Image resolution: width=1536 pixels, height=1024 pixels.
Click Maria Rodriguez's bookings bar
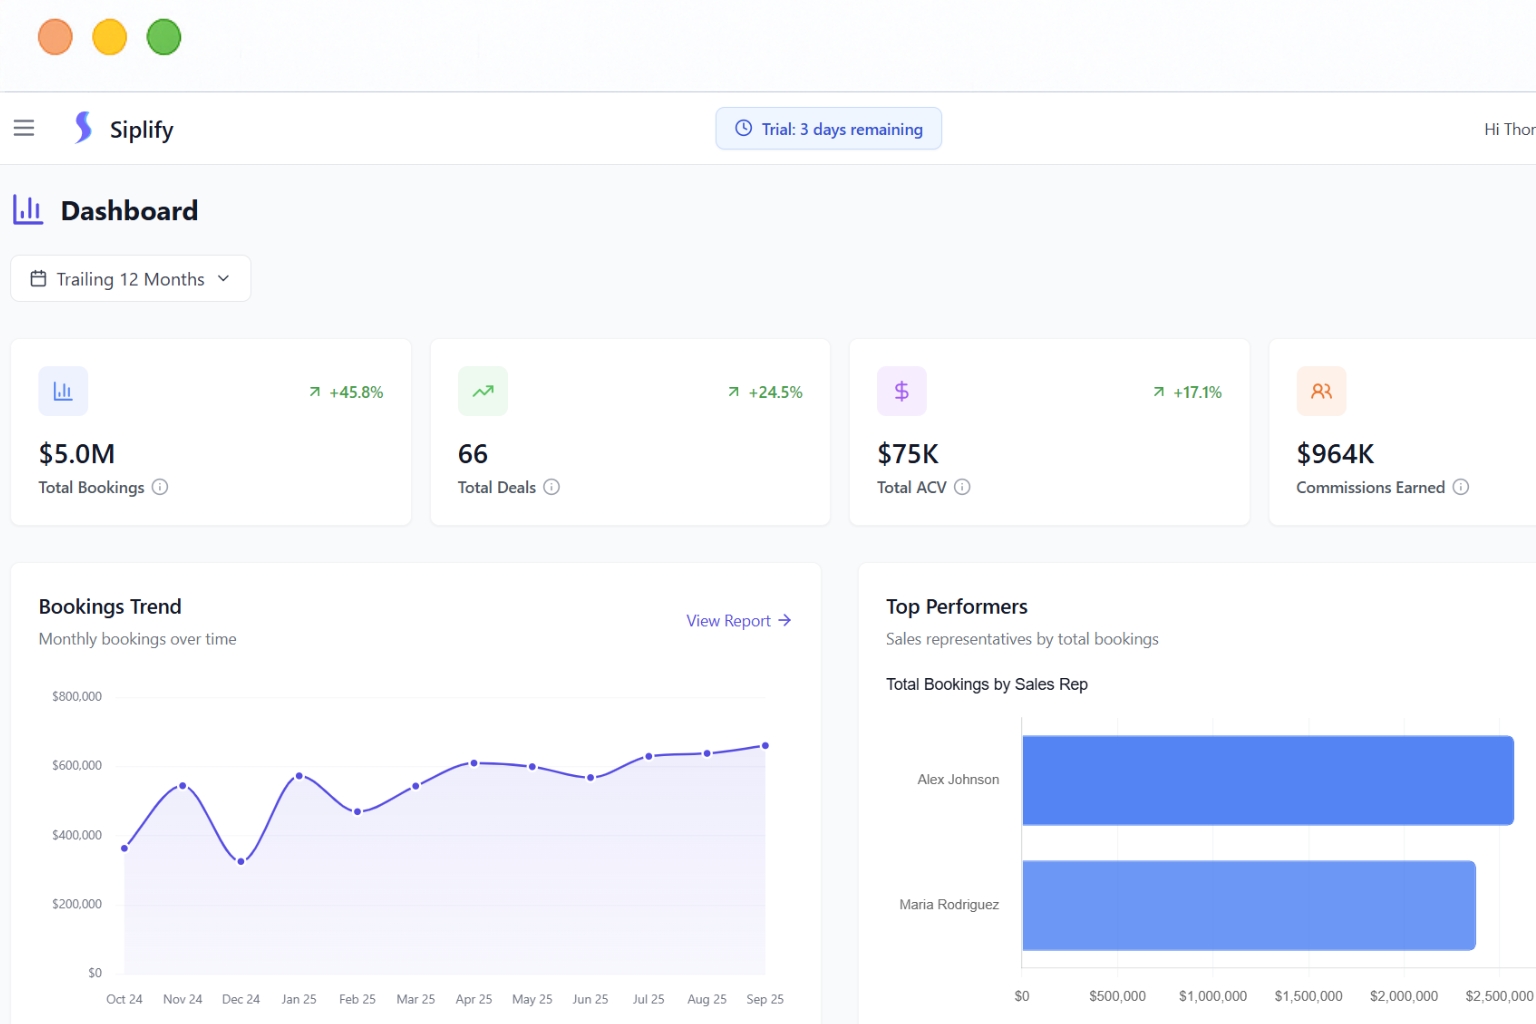tap(1248, 905)
